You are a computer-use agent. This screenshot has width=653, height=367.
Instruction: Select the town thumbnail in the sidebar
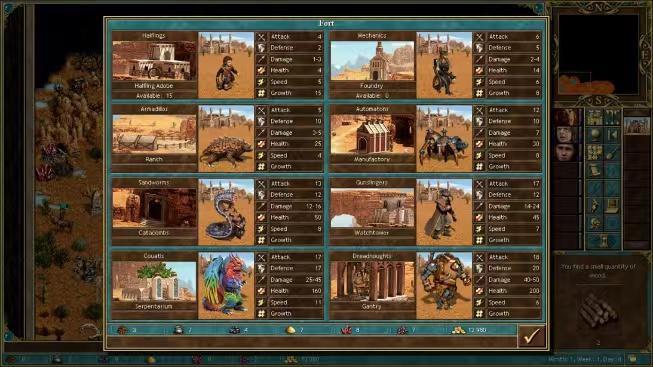click(x=637, y=125)
